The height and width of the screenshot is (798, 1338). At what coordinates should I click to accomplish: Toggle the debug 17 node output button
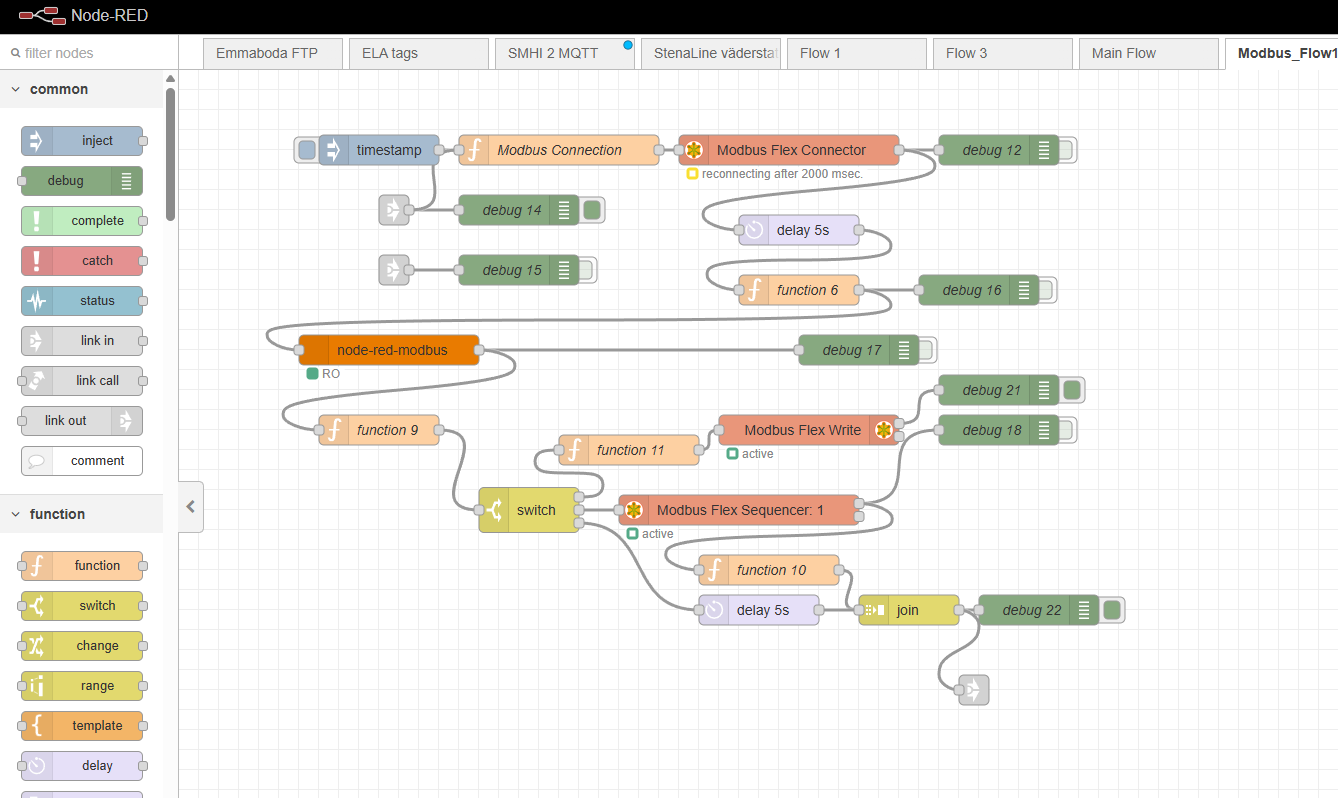pos(925,350)
